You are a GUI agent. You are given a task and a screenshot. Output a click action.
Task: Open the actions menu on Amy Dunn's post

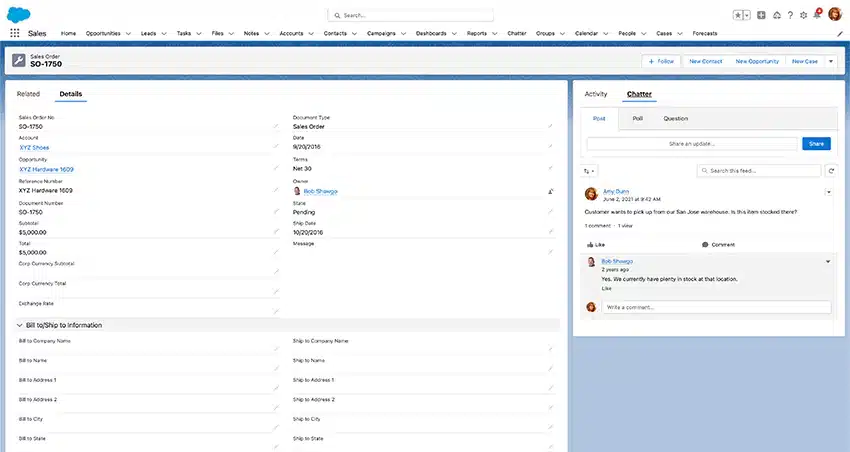click(x=829, y=192)
